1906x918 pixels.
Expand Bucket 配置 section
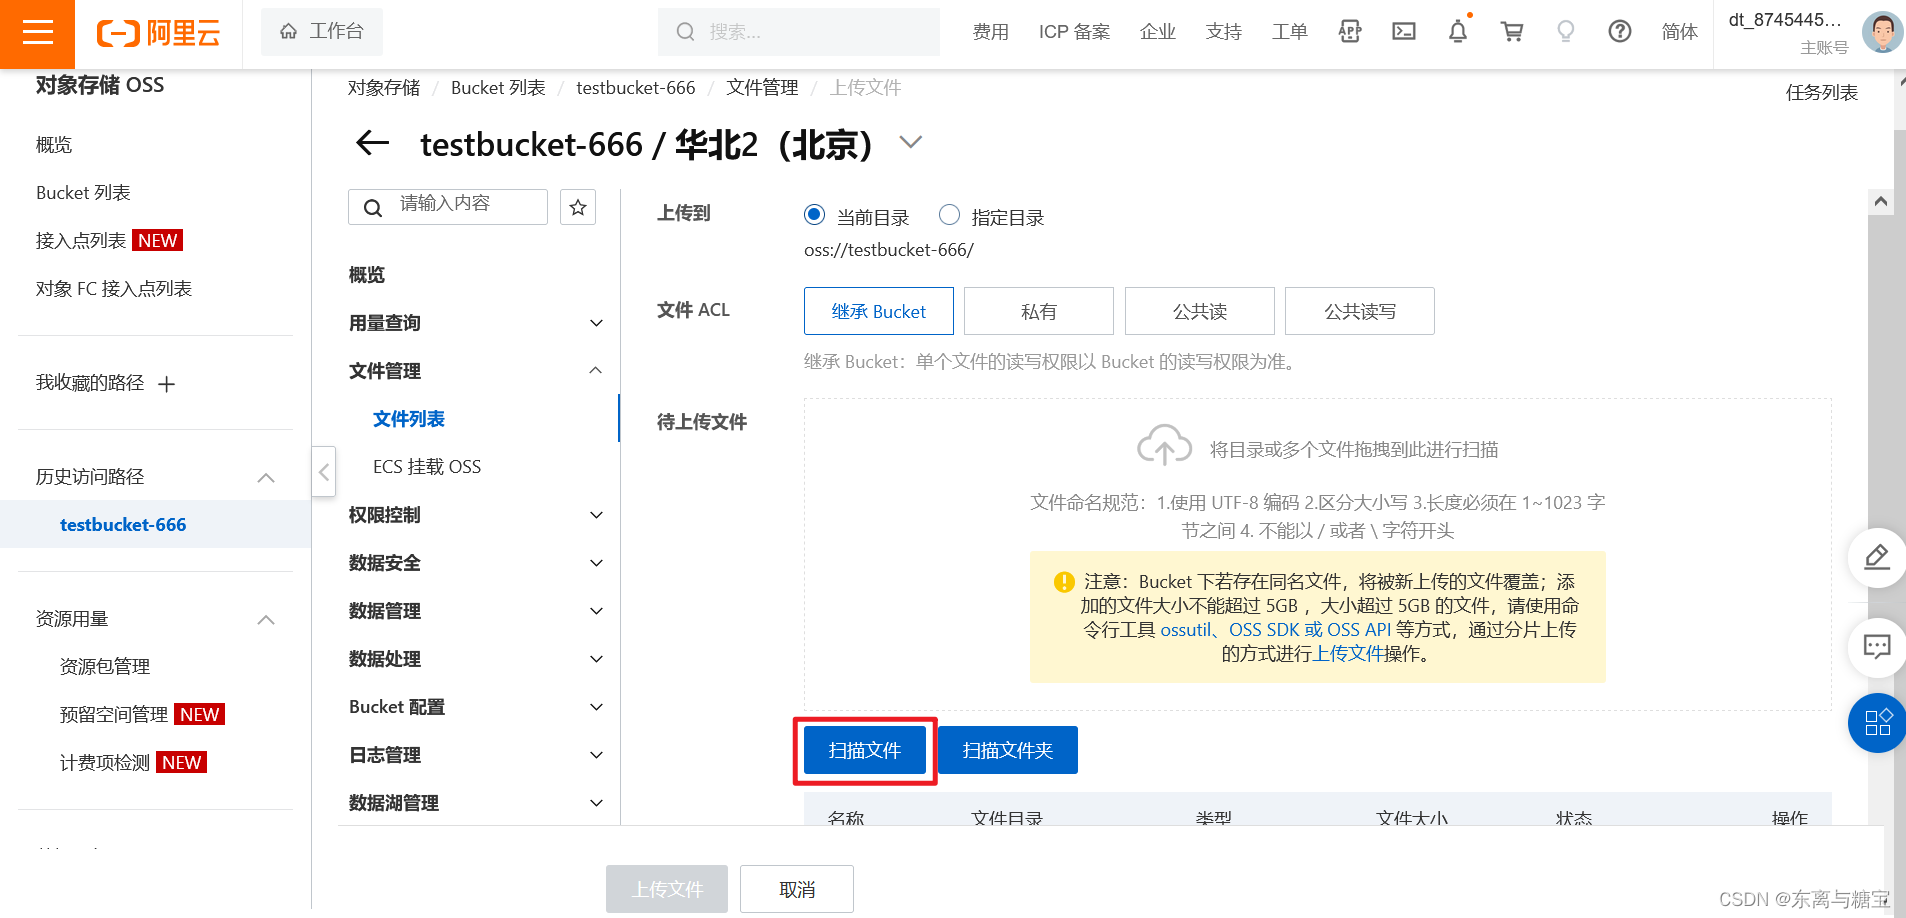[476, 707]
